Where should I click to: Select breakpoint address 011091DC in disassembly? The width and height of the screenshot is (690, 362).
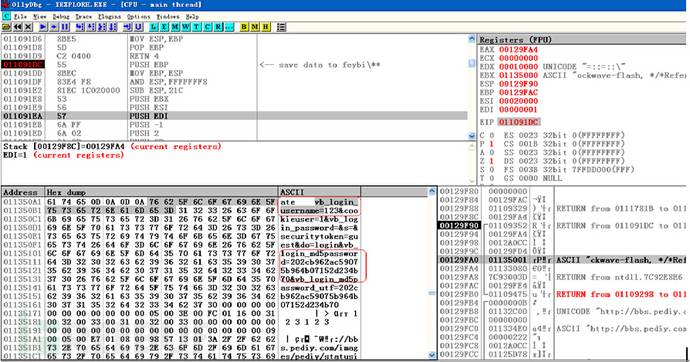23,65
